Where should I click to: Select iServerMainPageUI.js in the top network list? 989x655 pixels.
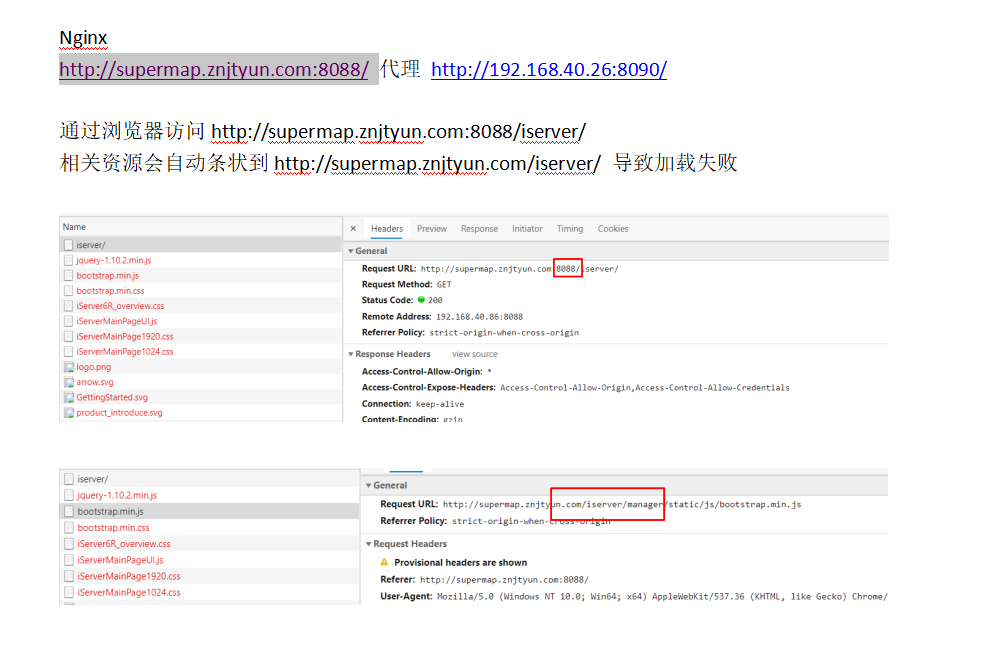click(201, 321)
